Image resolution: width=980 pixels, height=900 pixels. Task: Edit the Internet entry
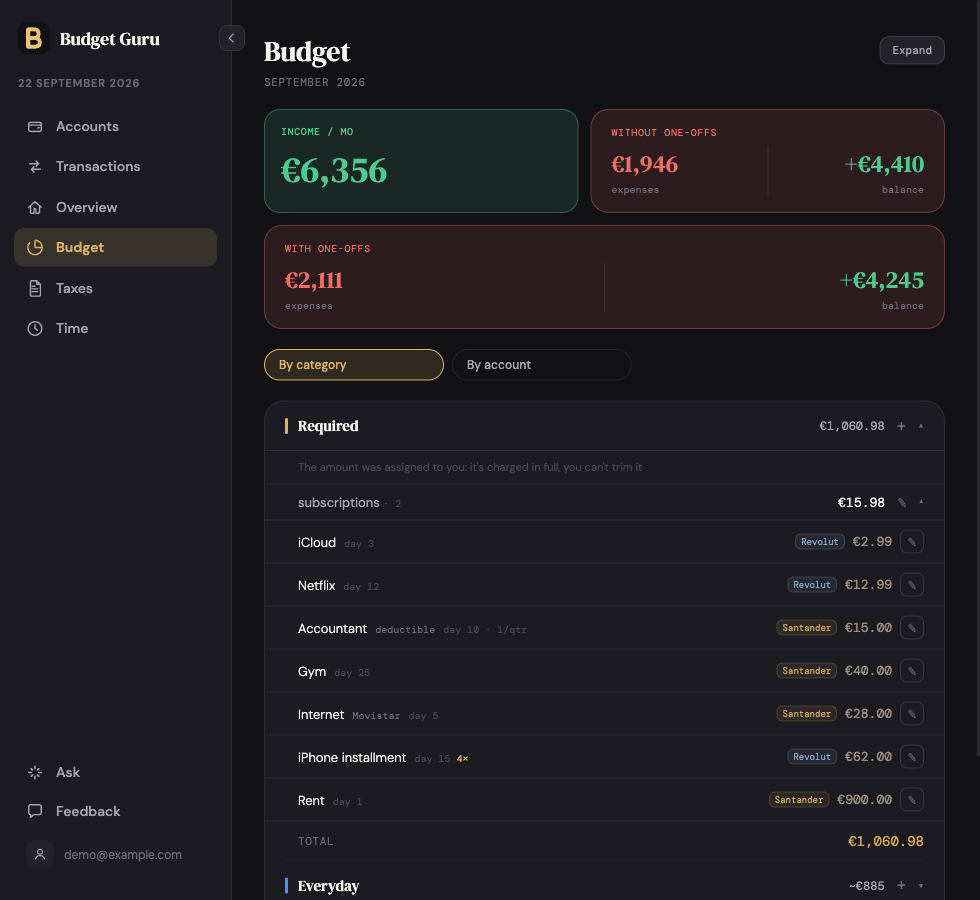click(912, 714)
